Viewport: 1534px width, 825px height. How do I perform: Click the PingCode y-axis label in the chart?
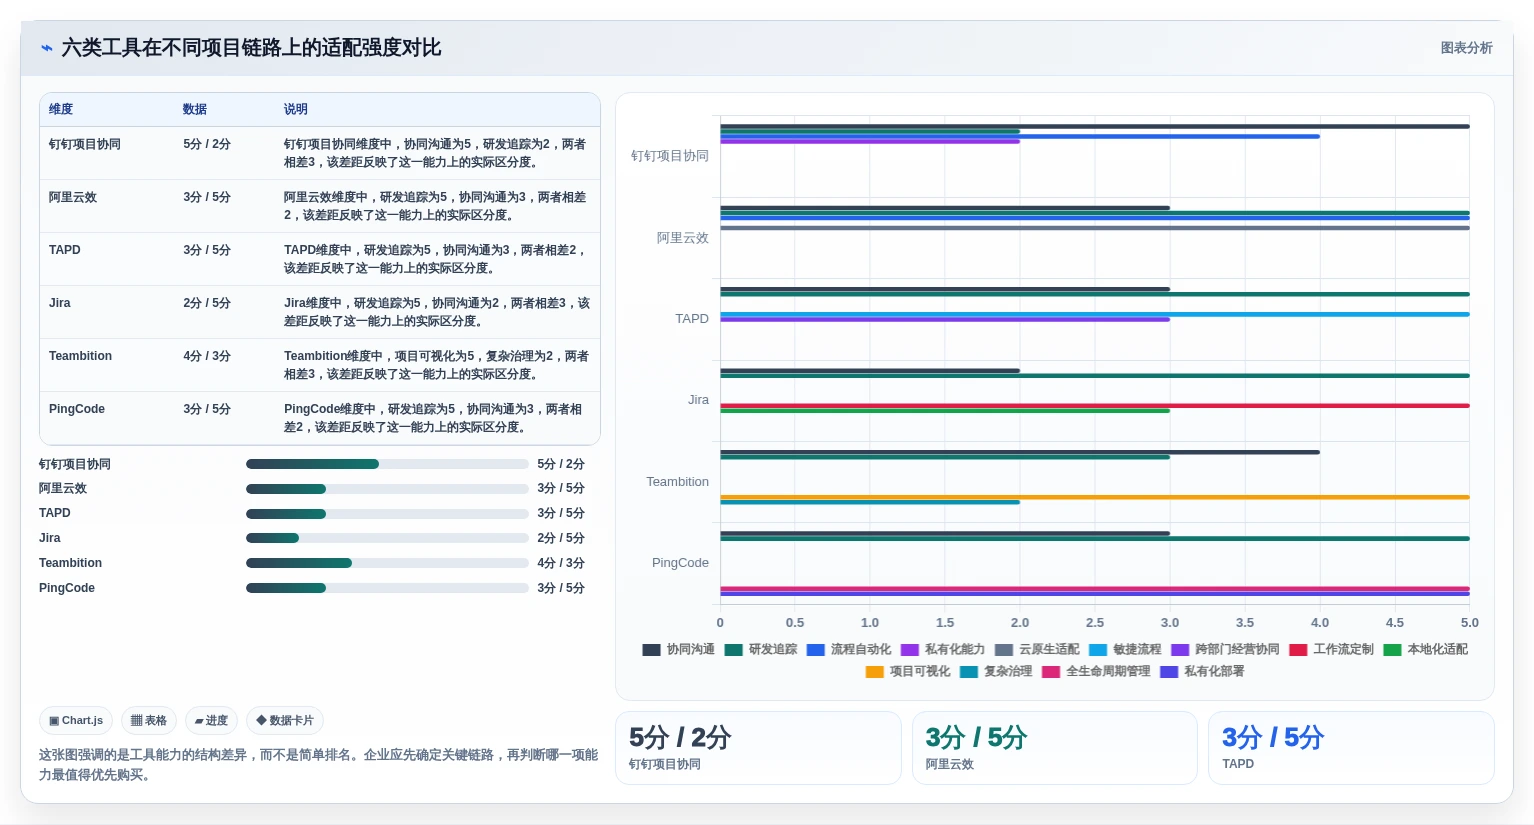[x=681, y=563]
